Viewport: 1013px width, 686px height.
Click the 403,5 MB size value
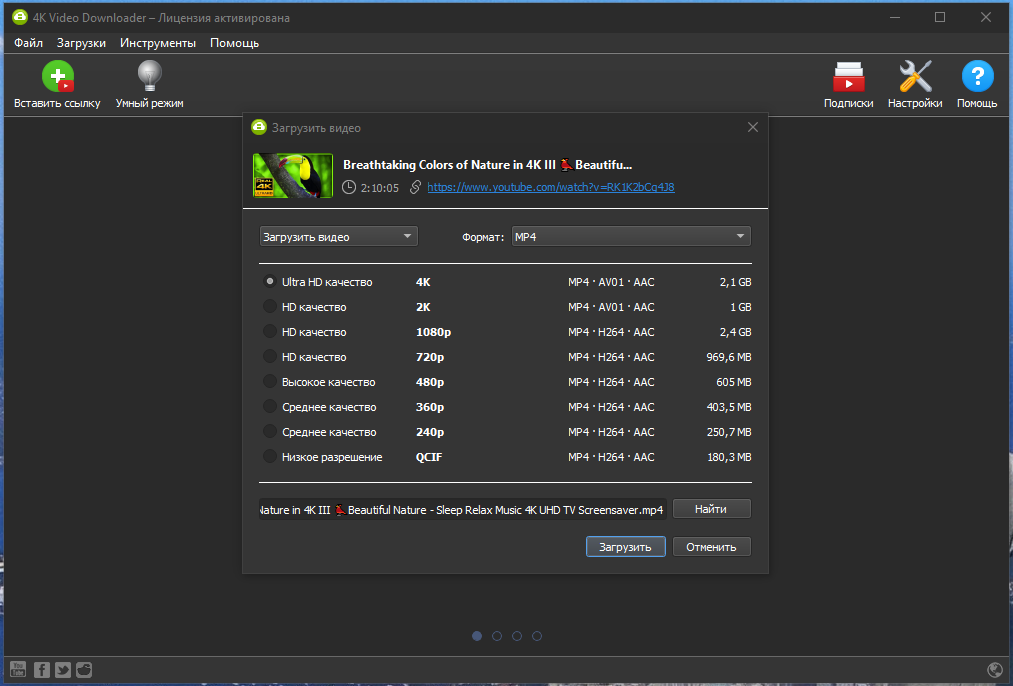click(x=729, y=407)
